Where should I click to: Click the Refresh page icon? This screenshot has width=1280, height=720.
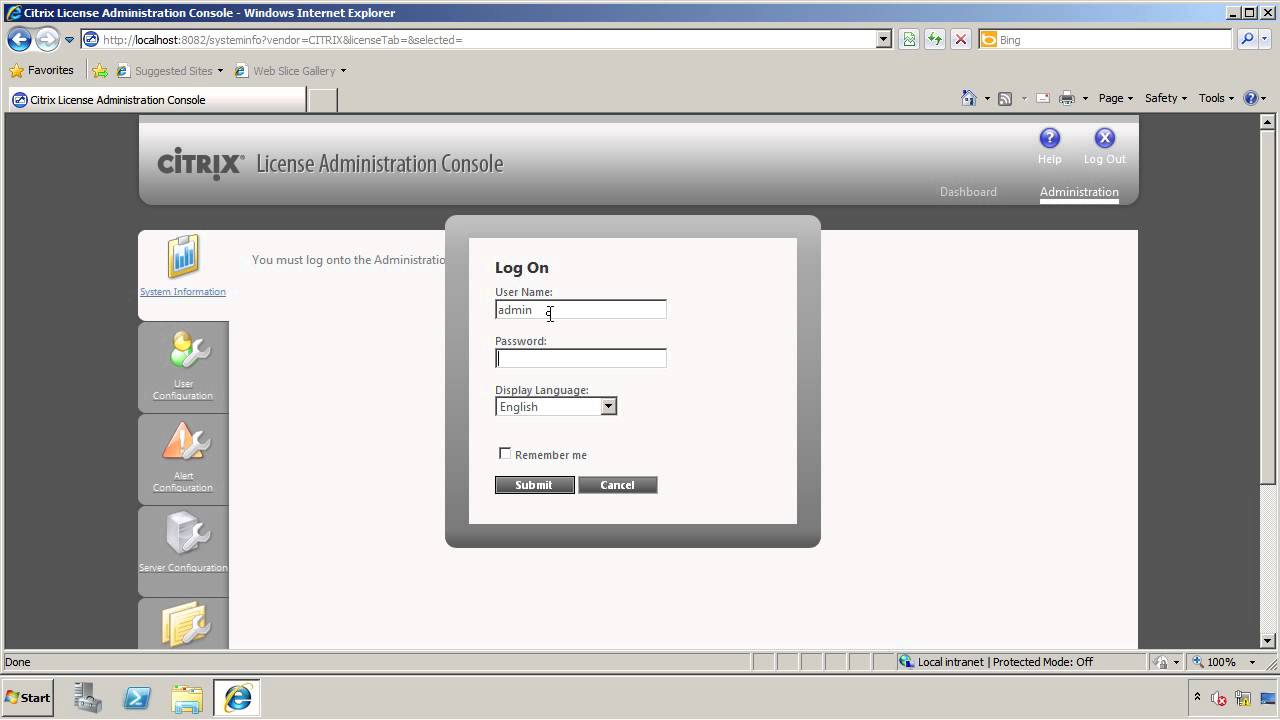pyautogui.click(x=934, y=40)
